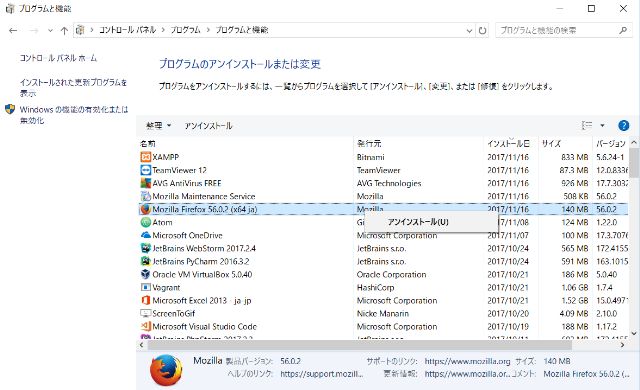The image size is (640, 390).
Task: Click the XAMPP program icon
Action: [146, 157]
